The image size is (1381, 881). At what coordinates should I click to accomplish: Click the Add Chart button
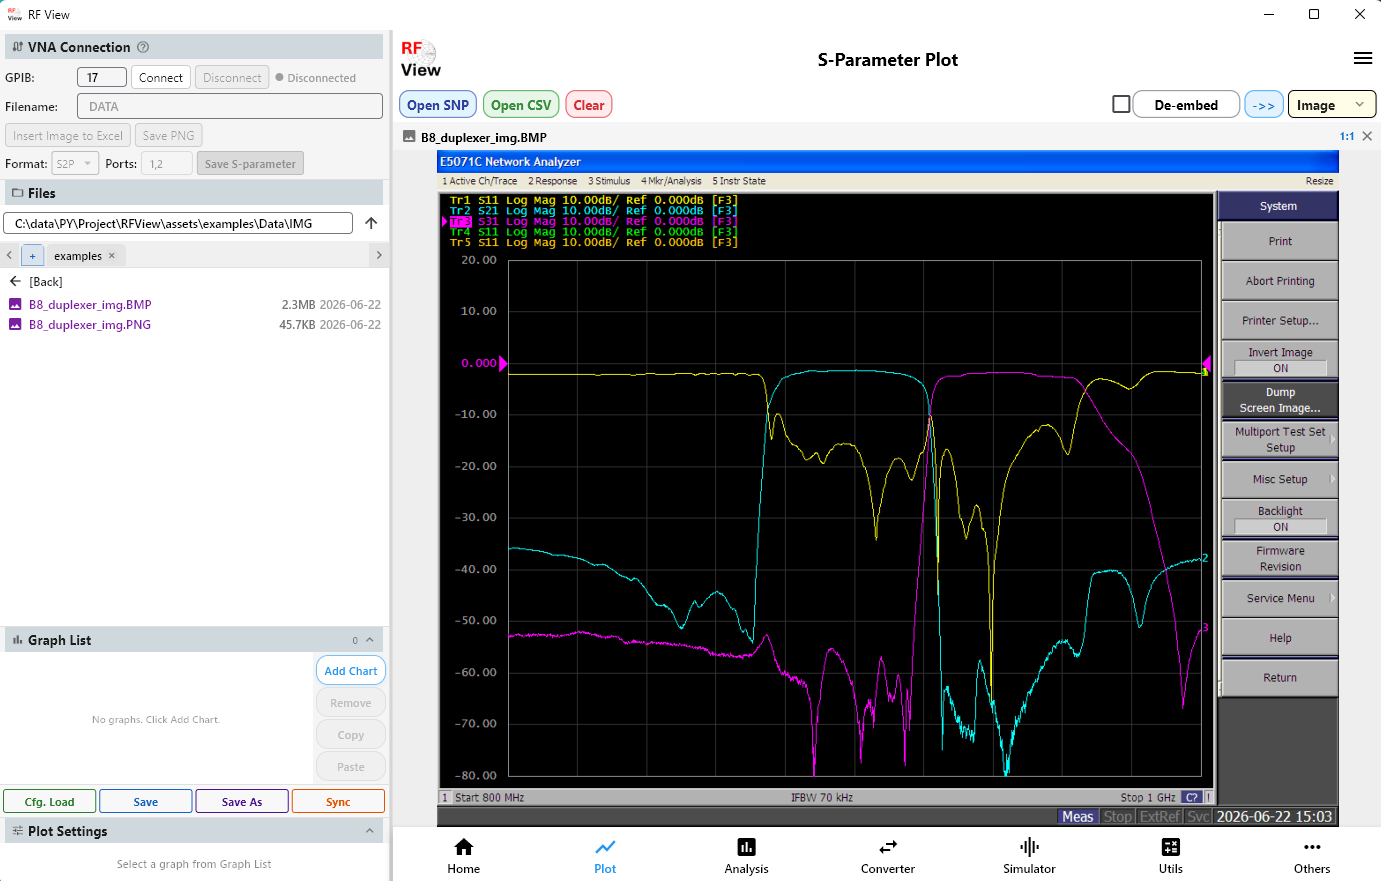tap(351, 671)
